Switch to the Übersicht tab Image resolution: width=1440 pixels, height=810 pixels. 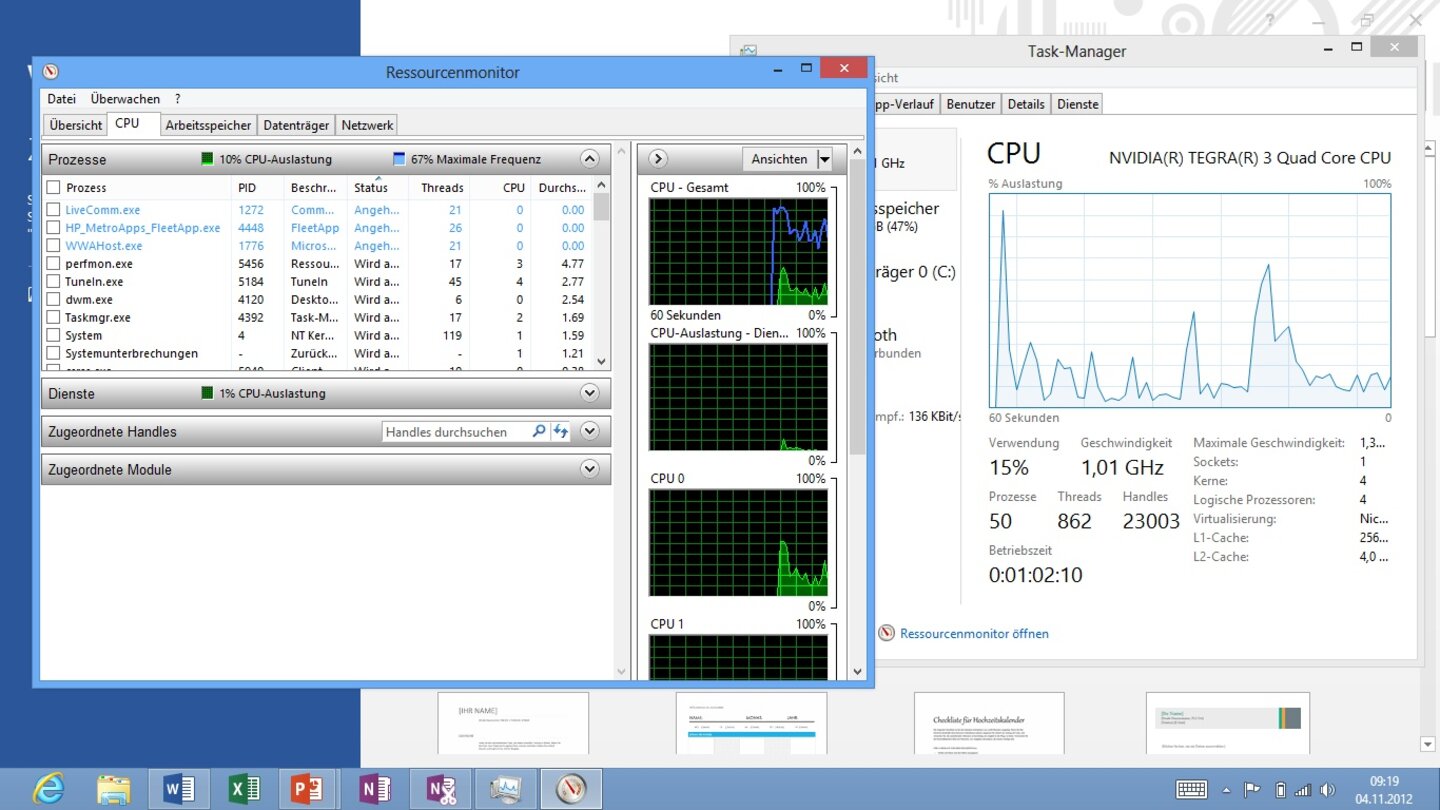[76, 125]
